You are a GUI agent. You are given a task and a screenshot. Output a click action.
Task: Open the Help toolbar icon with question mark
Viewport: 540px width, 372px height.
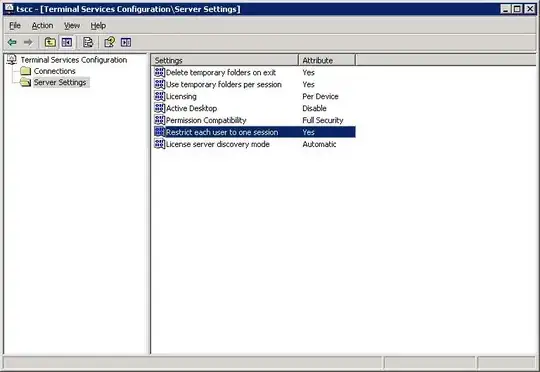point(110,42)
